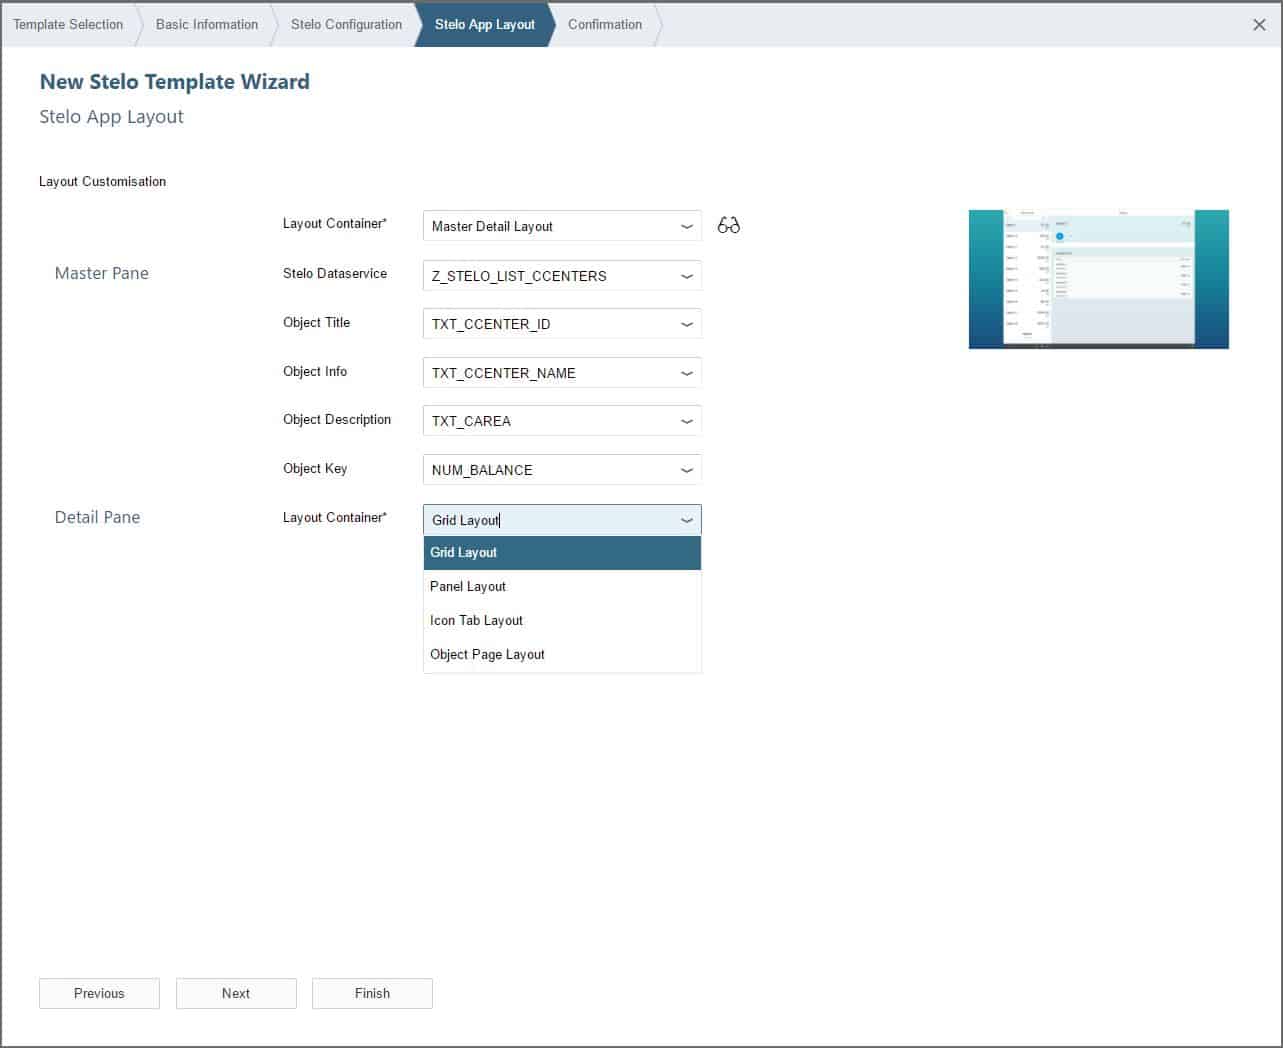Viewport: 1283px width, 1048px height.
Task: Go to the Template Selection step
Action: (x=68, y=25)
